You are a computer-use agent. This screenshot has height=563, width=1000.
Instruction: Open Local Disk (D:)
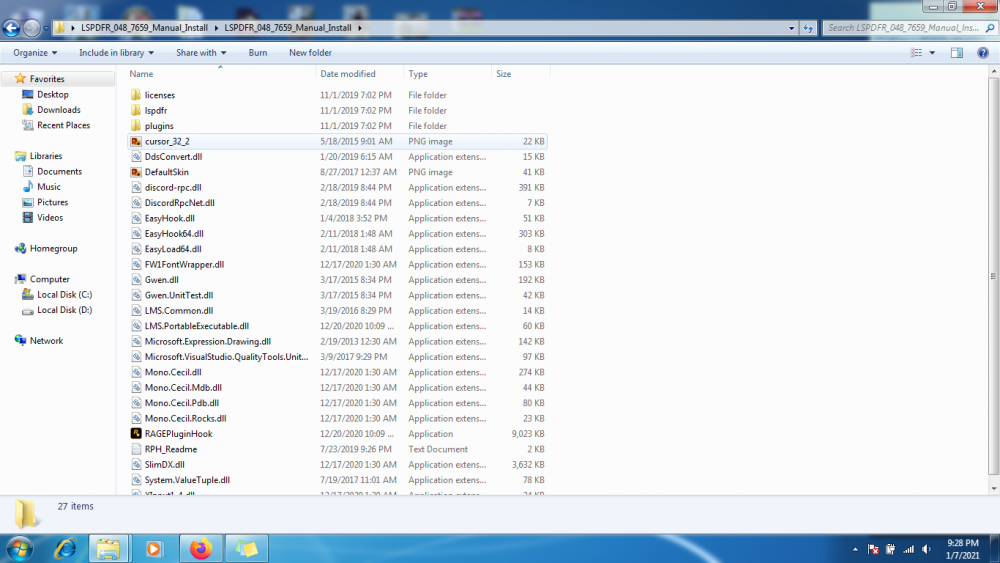point(64,310)
